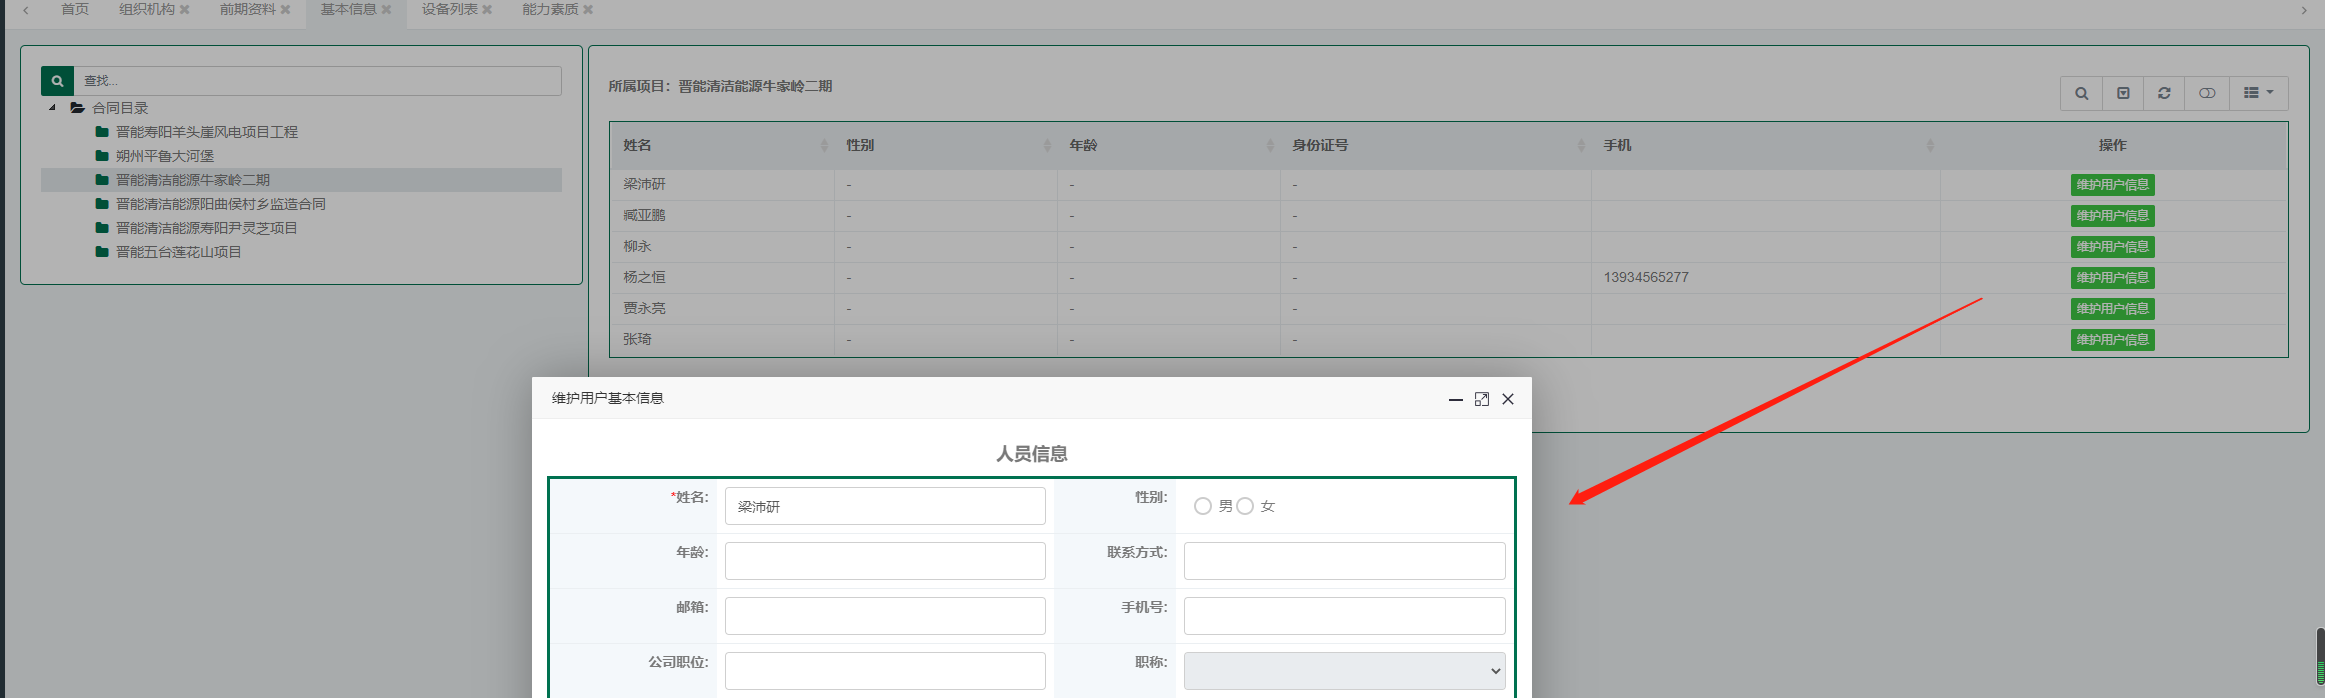Sort table by 性别 column
This screenshot has width=2325, height=698.
point(945,146)
